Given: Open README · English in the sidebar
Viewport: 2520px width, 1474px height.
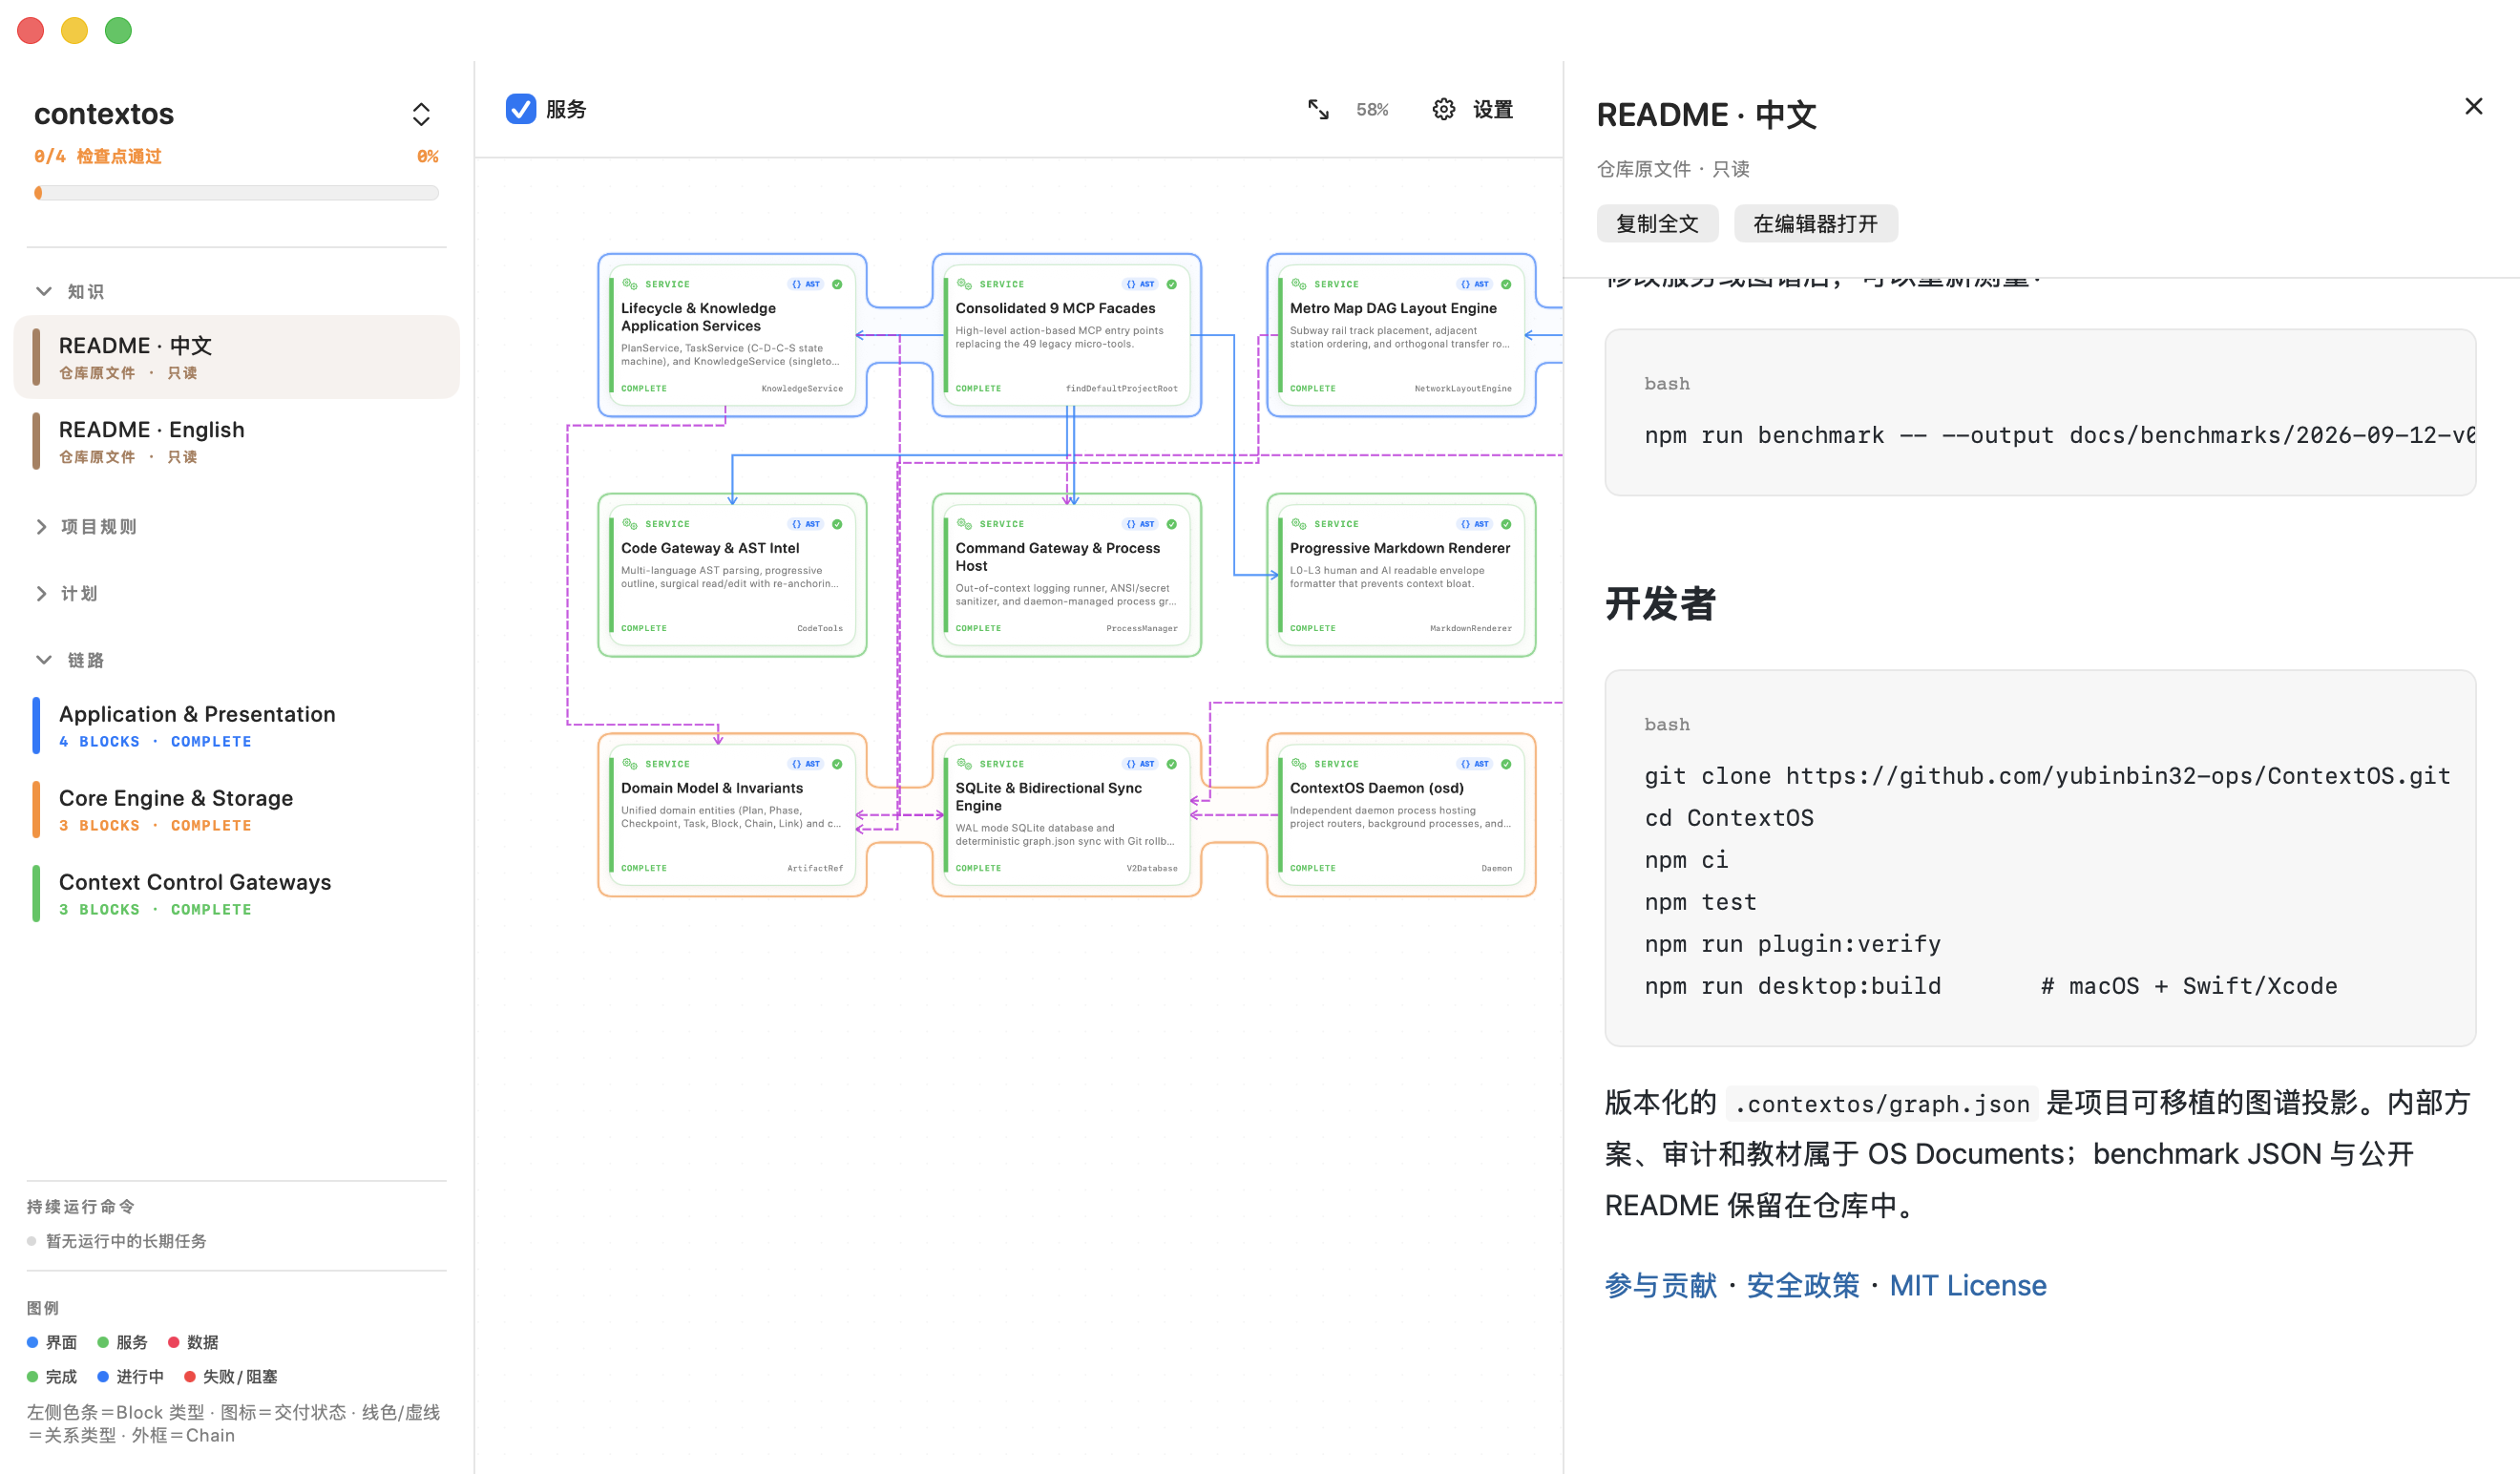Looking at the screenshot, I should tap(236, 441).
